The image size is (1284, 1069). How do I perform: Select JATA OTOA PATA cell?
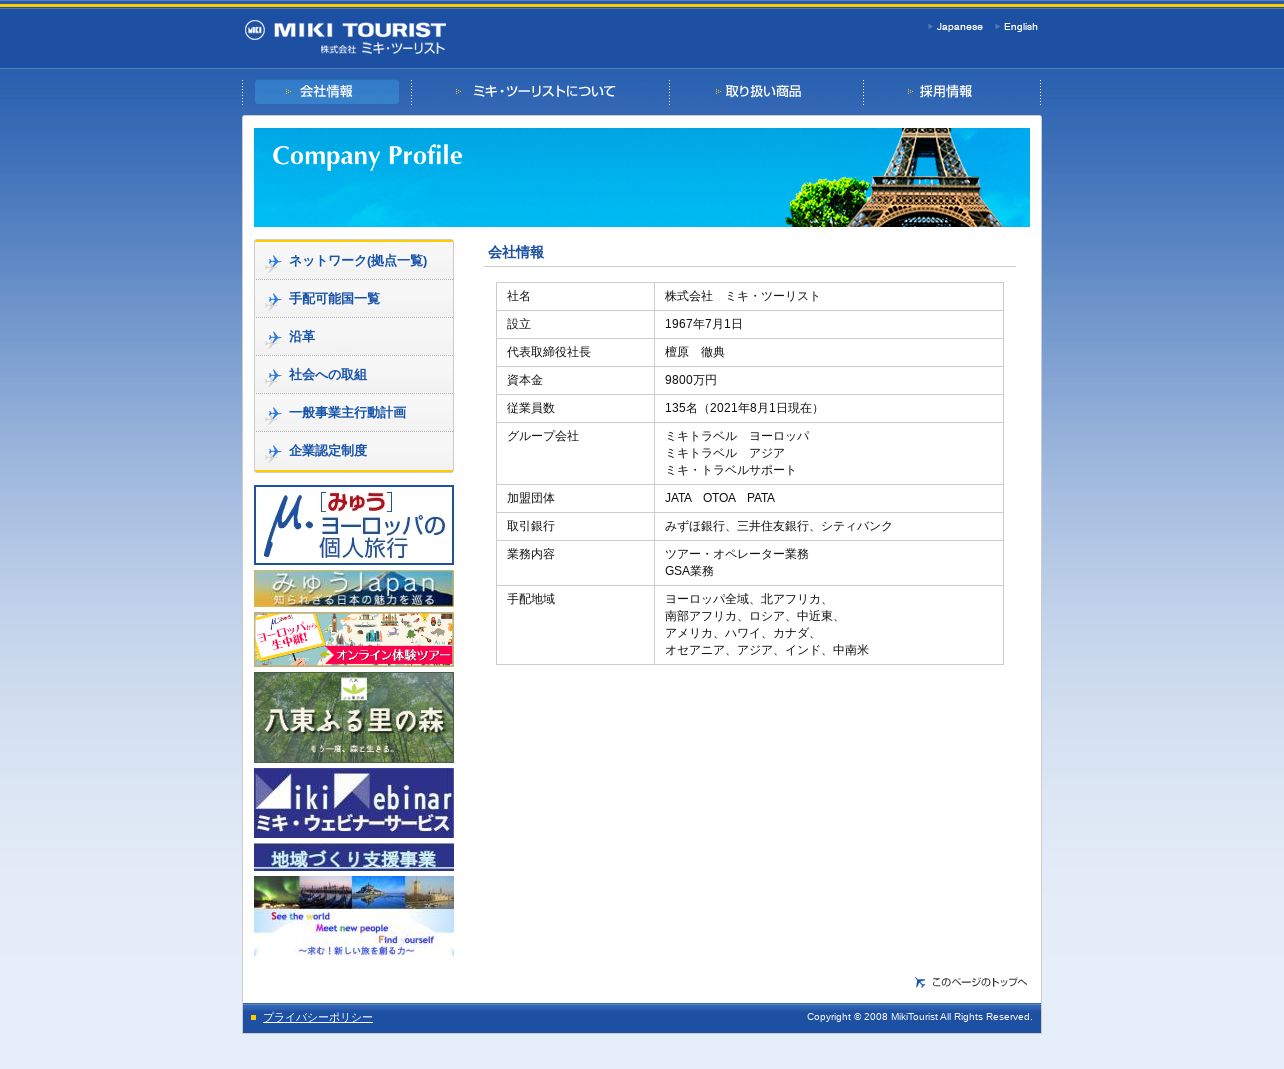click(829, 498)
